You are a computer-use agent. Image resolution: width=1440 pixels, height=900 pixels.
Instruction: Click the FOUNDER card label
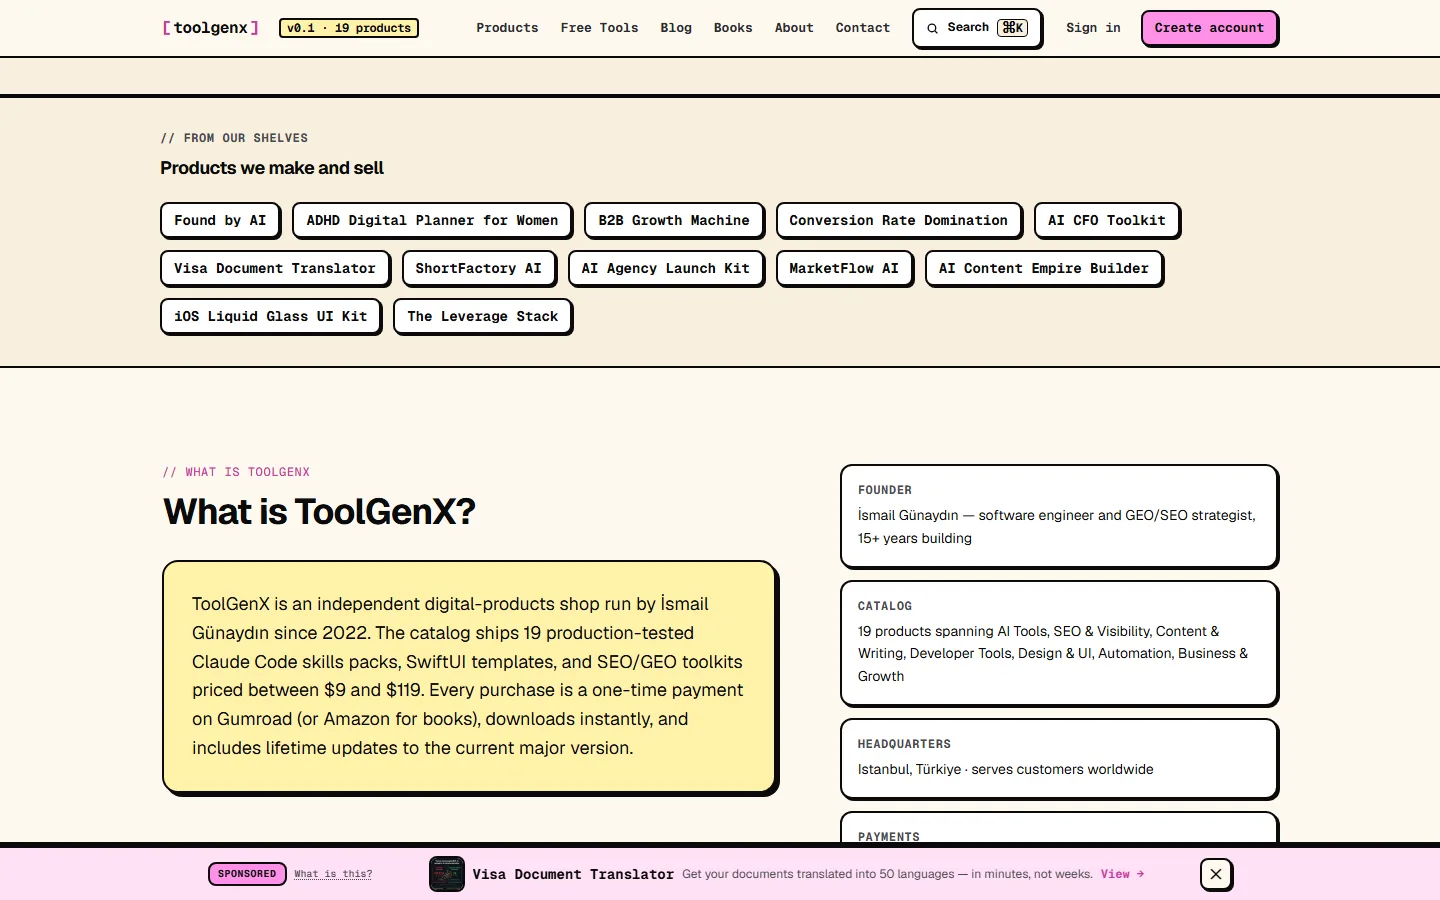885,490
